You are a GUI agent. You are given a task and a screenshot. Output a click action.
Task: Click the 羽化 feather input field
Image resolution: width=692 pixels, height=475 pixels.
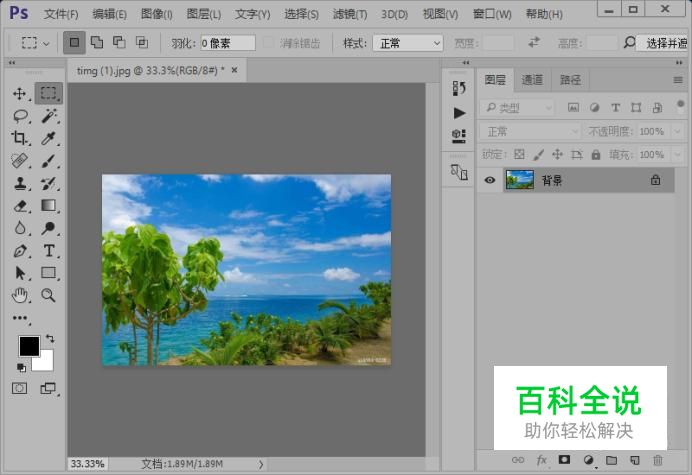pos(227,43)
